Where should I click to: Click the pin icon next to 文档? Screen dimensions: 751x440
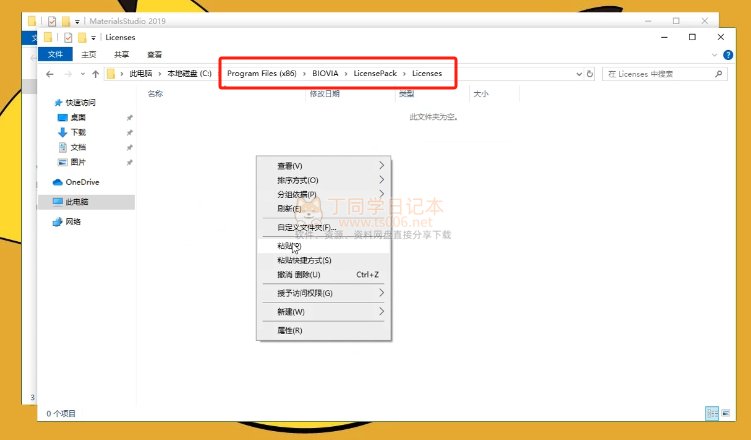129,147
